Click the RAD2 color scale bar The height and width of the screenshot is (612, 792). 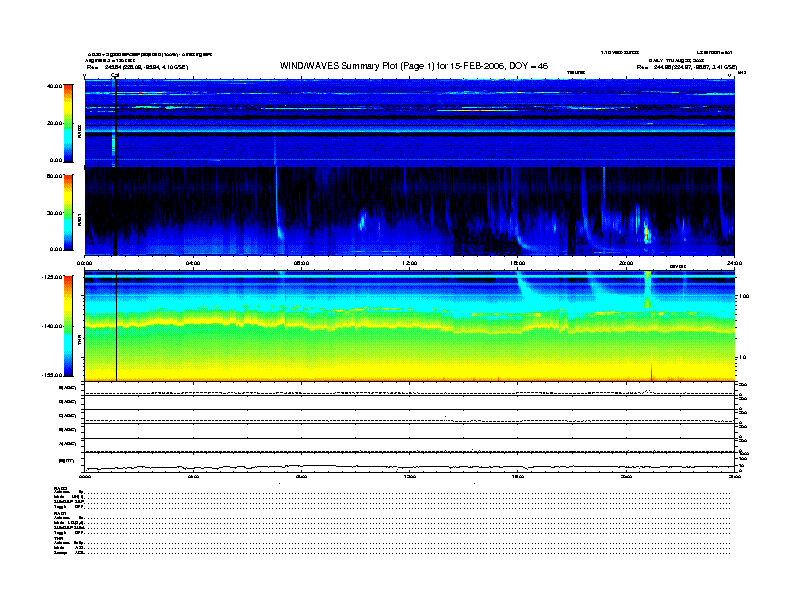pyautogui.click(x=68, y=123)
